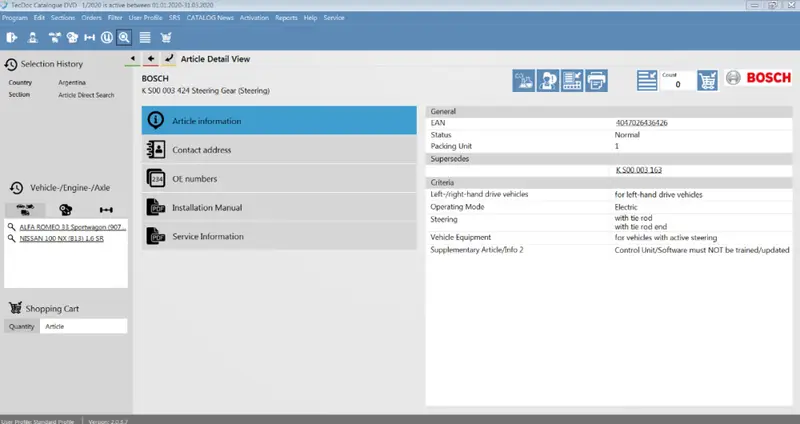Open the Program menu
The image size is (800, 424).
pyautogui.click(x=15, y=17)
